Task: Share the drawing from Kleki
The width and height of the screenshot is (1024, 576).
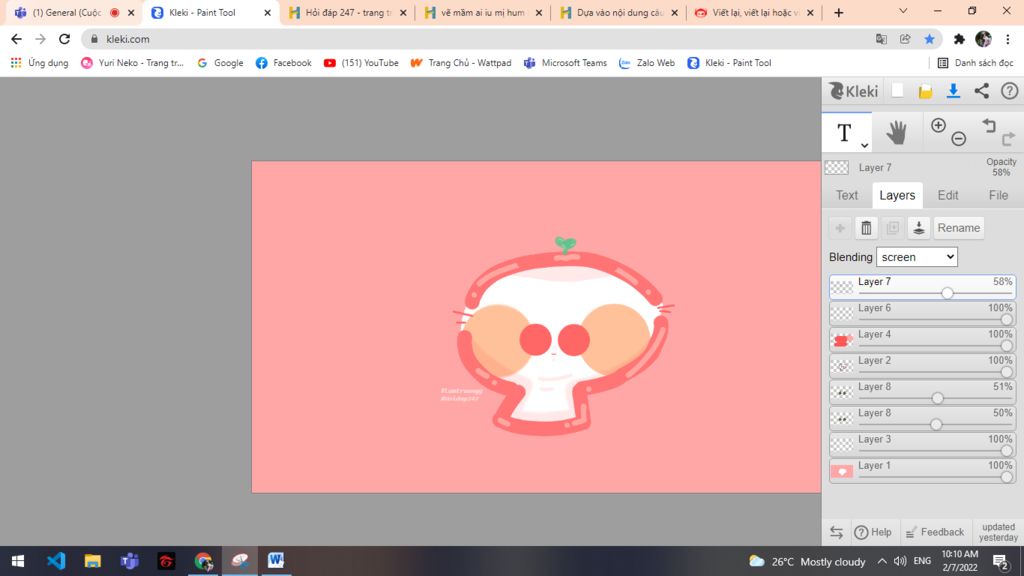Action: pyautogui.click(x=982, y=91)
